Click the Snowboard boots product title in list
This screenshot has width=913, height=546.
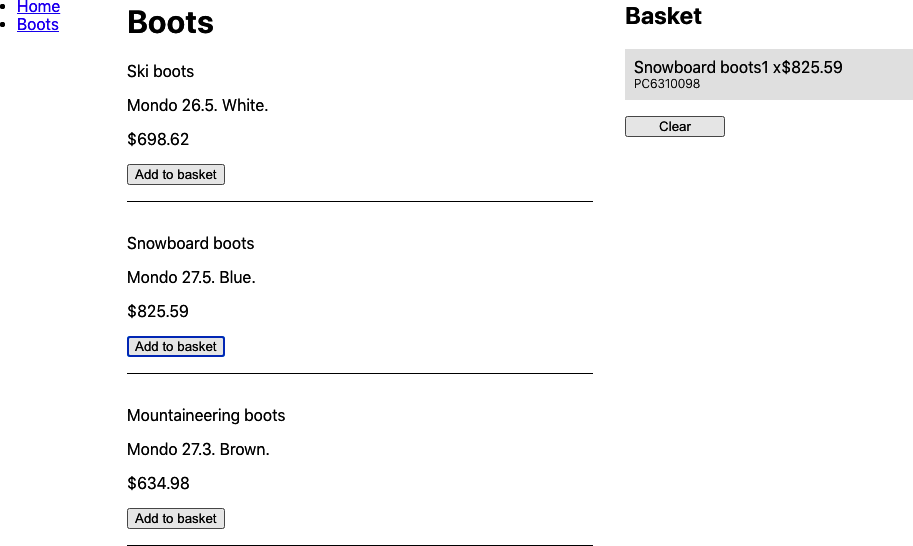(x=190, y=244)
